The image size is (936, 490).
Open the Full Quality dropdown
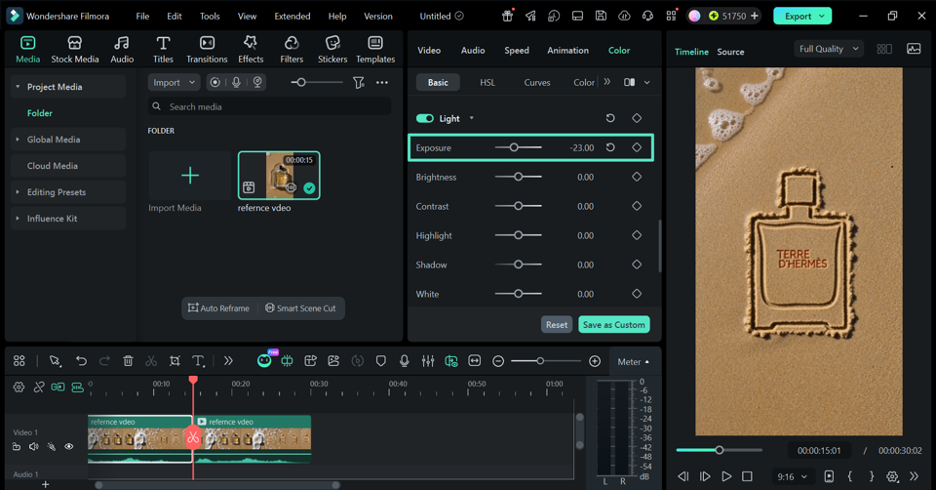[x=829, y=49]
